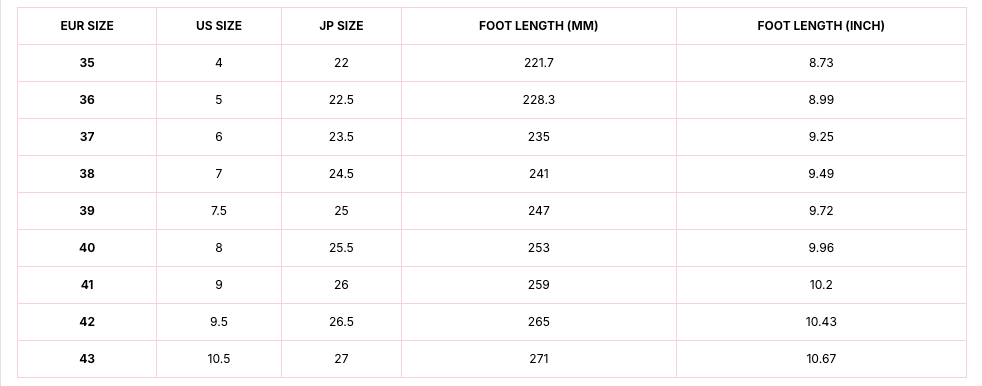982x386 pixels.
Task: Click the US size 7.5 cell
Action: [x=219, y=211]
